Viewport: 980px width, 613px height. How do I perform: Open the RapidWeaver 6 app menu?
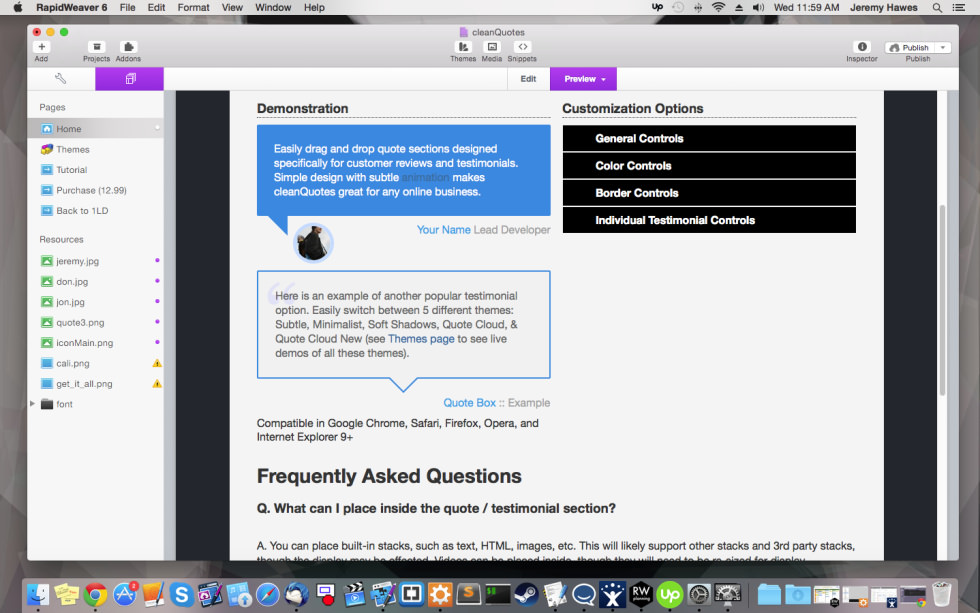[71, 7]
